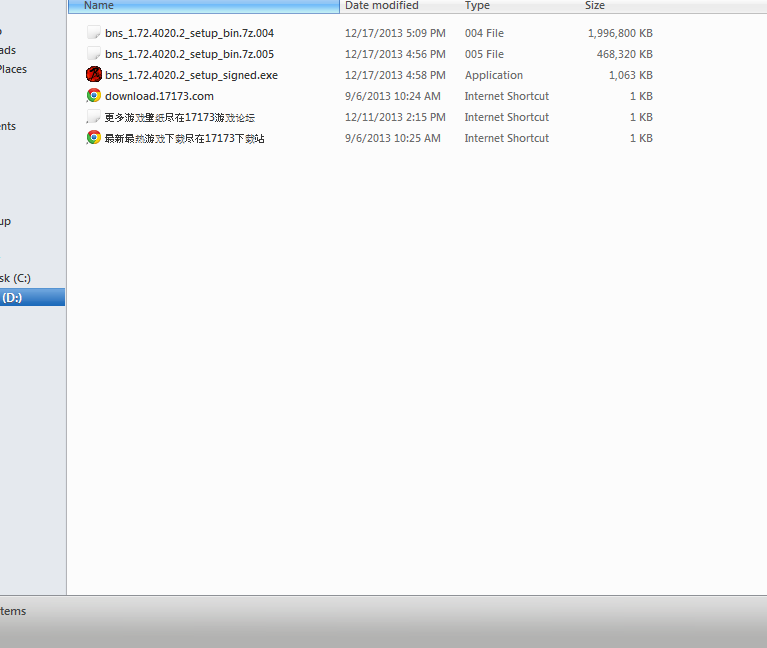
Task: Click the blank icon of the 12/11/2013 shortcut
Action: click(x=94, y=117)
